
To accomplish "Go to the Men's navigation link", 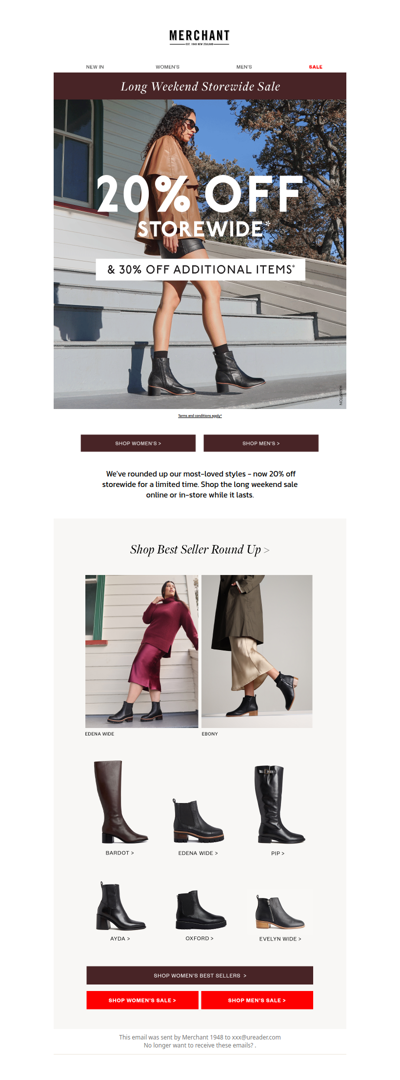I will 244,67.
